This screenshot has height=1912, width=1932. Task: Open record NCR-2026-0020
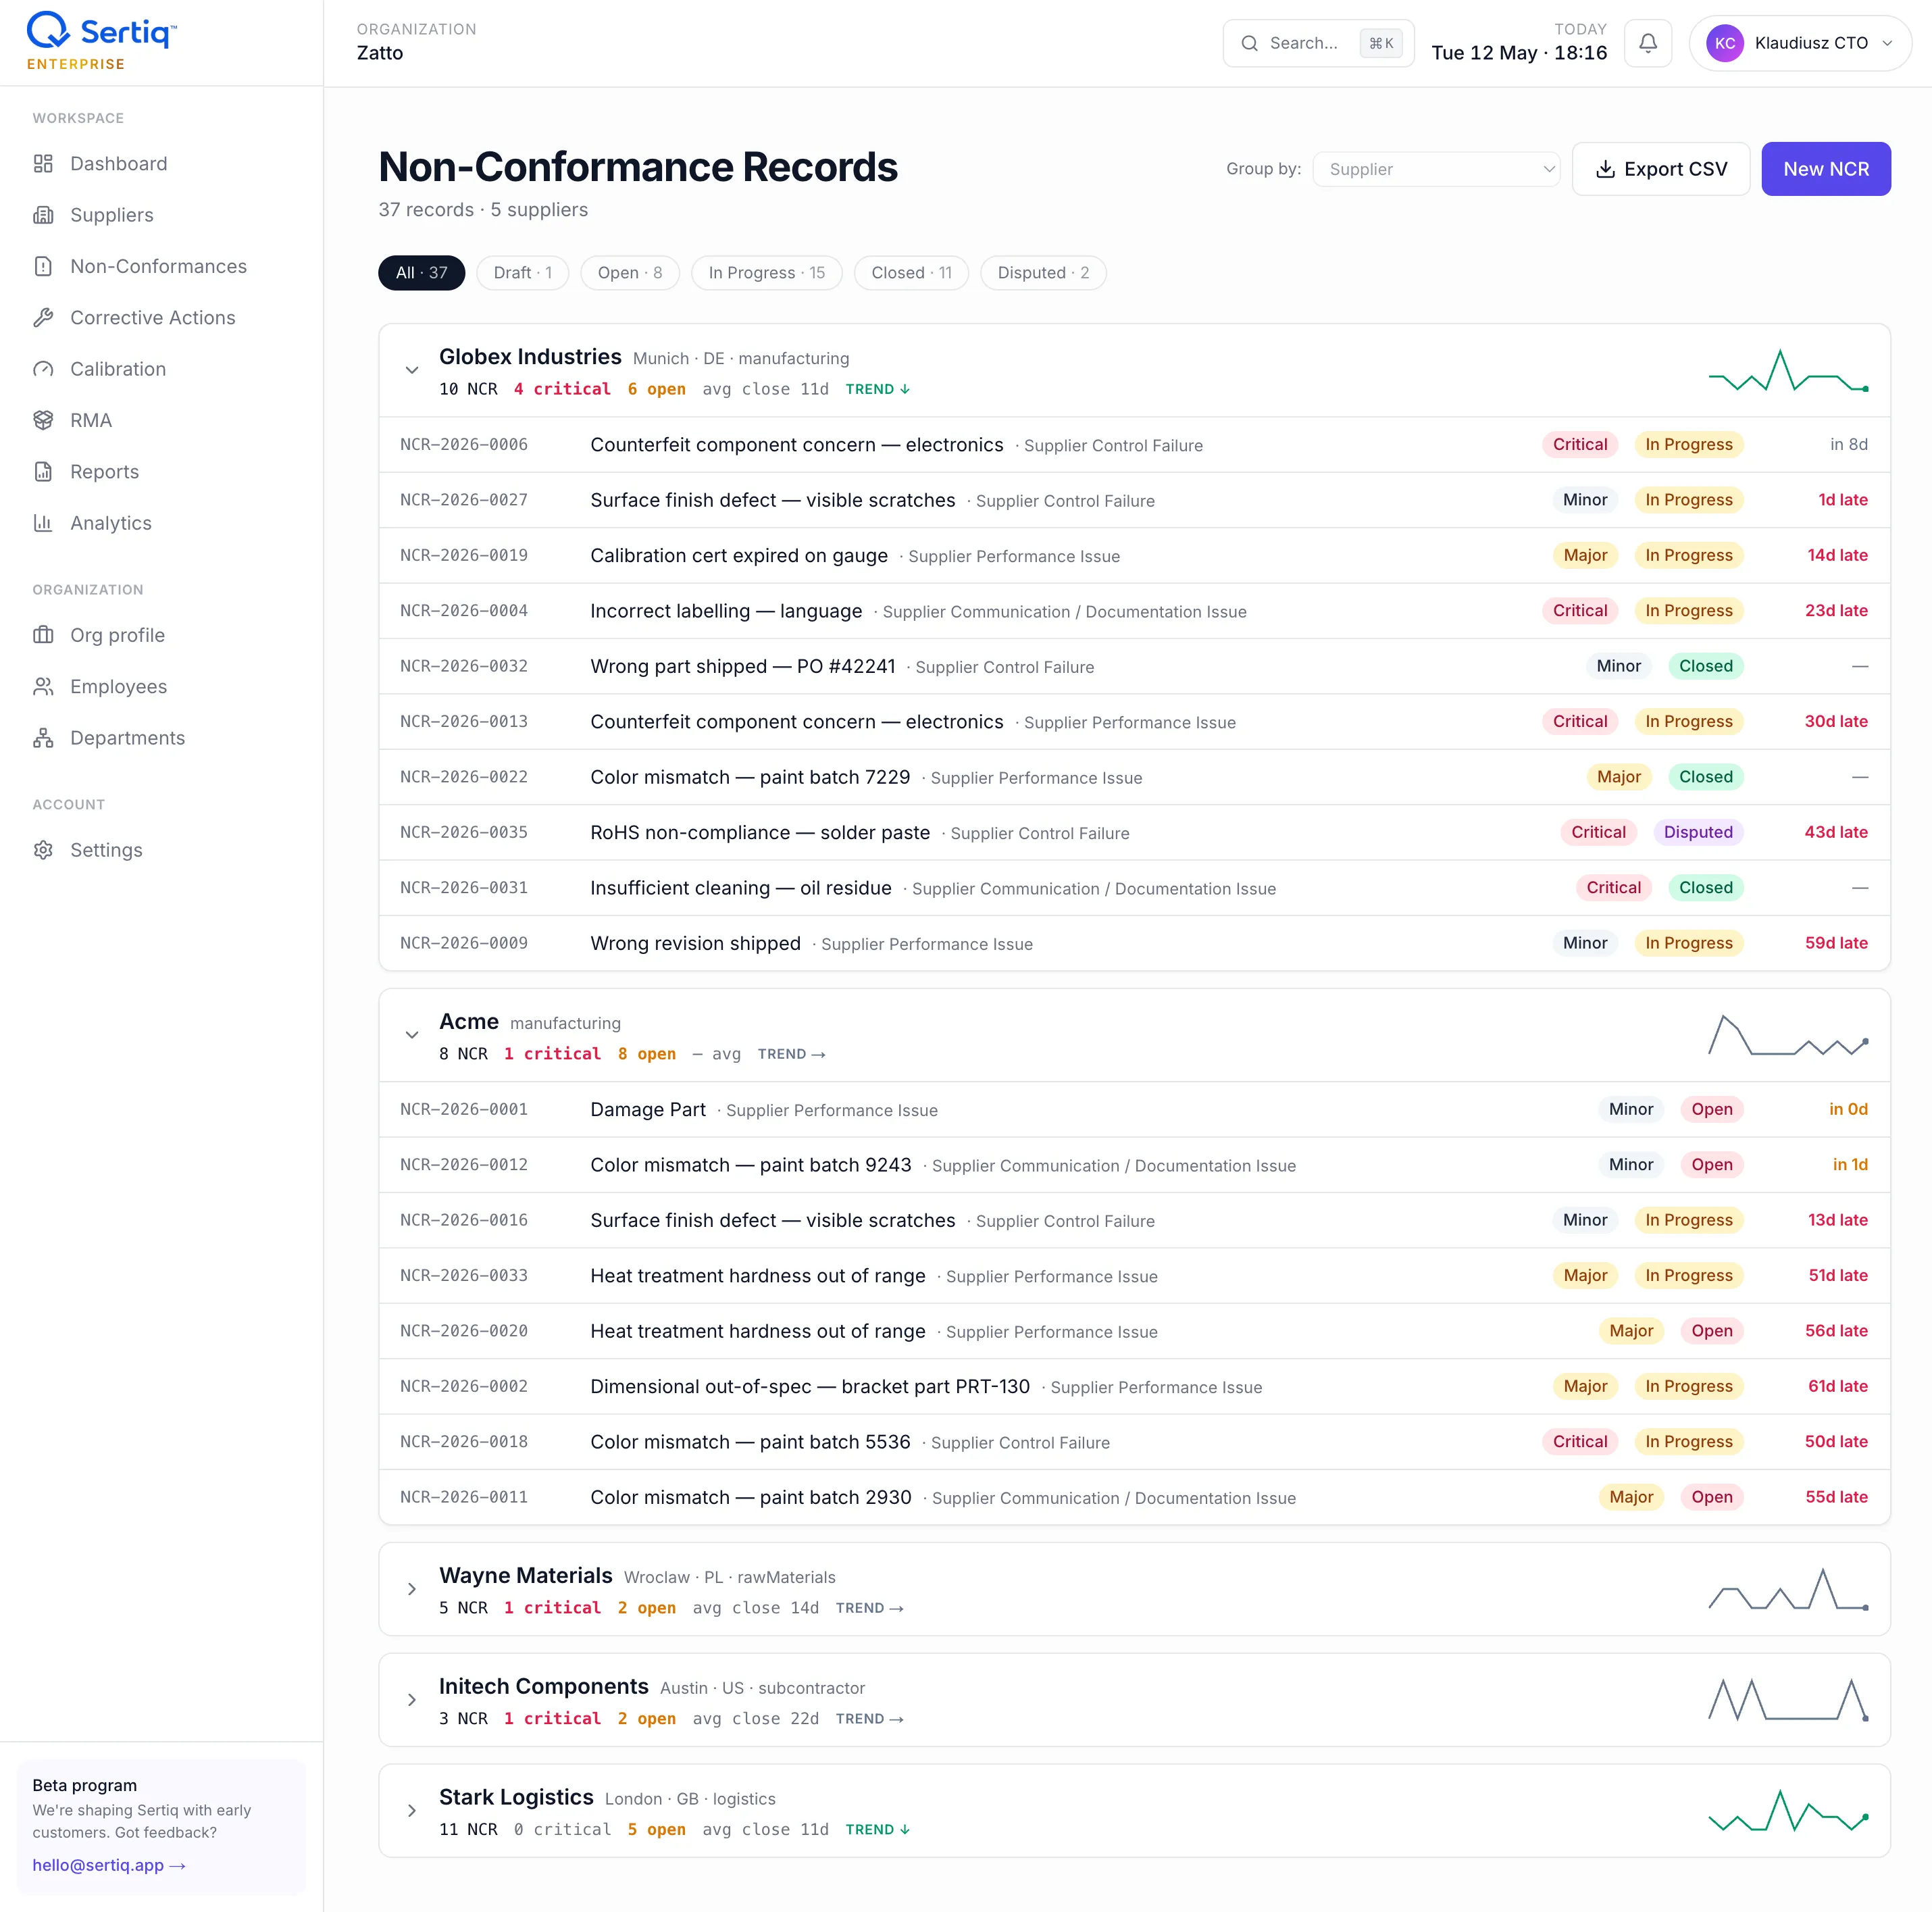pos(1134,1330)
